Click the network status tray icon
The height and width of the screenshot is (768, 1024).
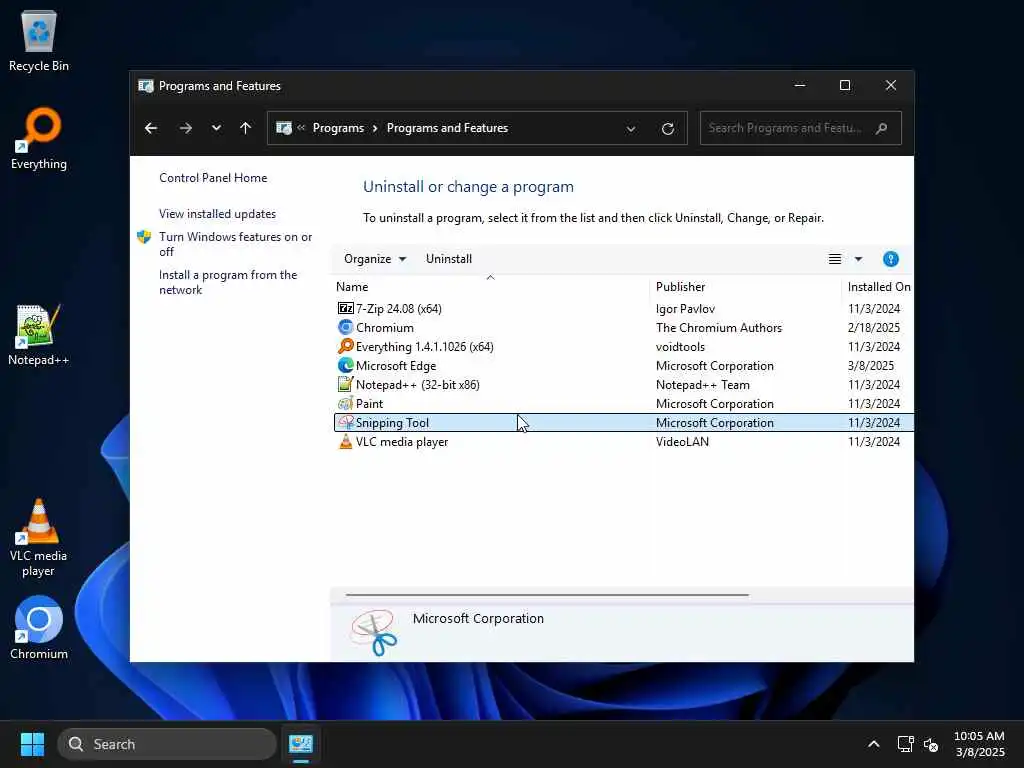tap(905, 744)
